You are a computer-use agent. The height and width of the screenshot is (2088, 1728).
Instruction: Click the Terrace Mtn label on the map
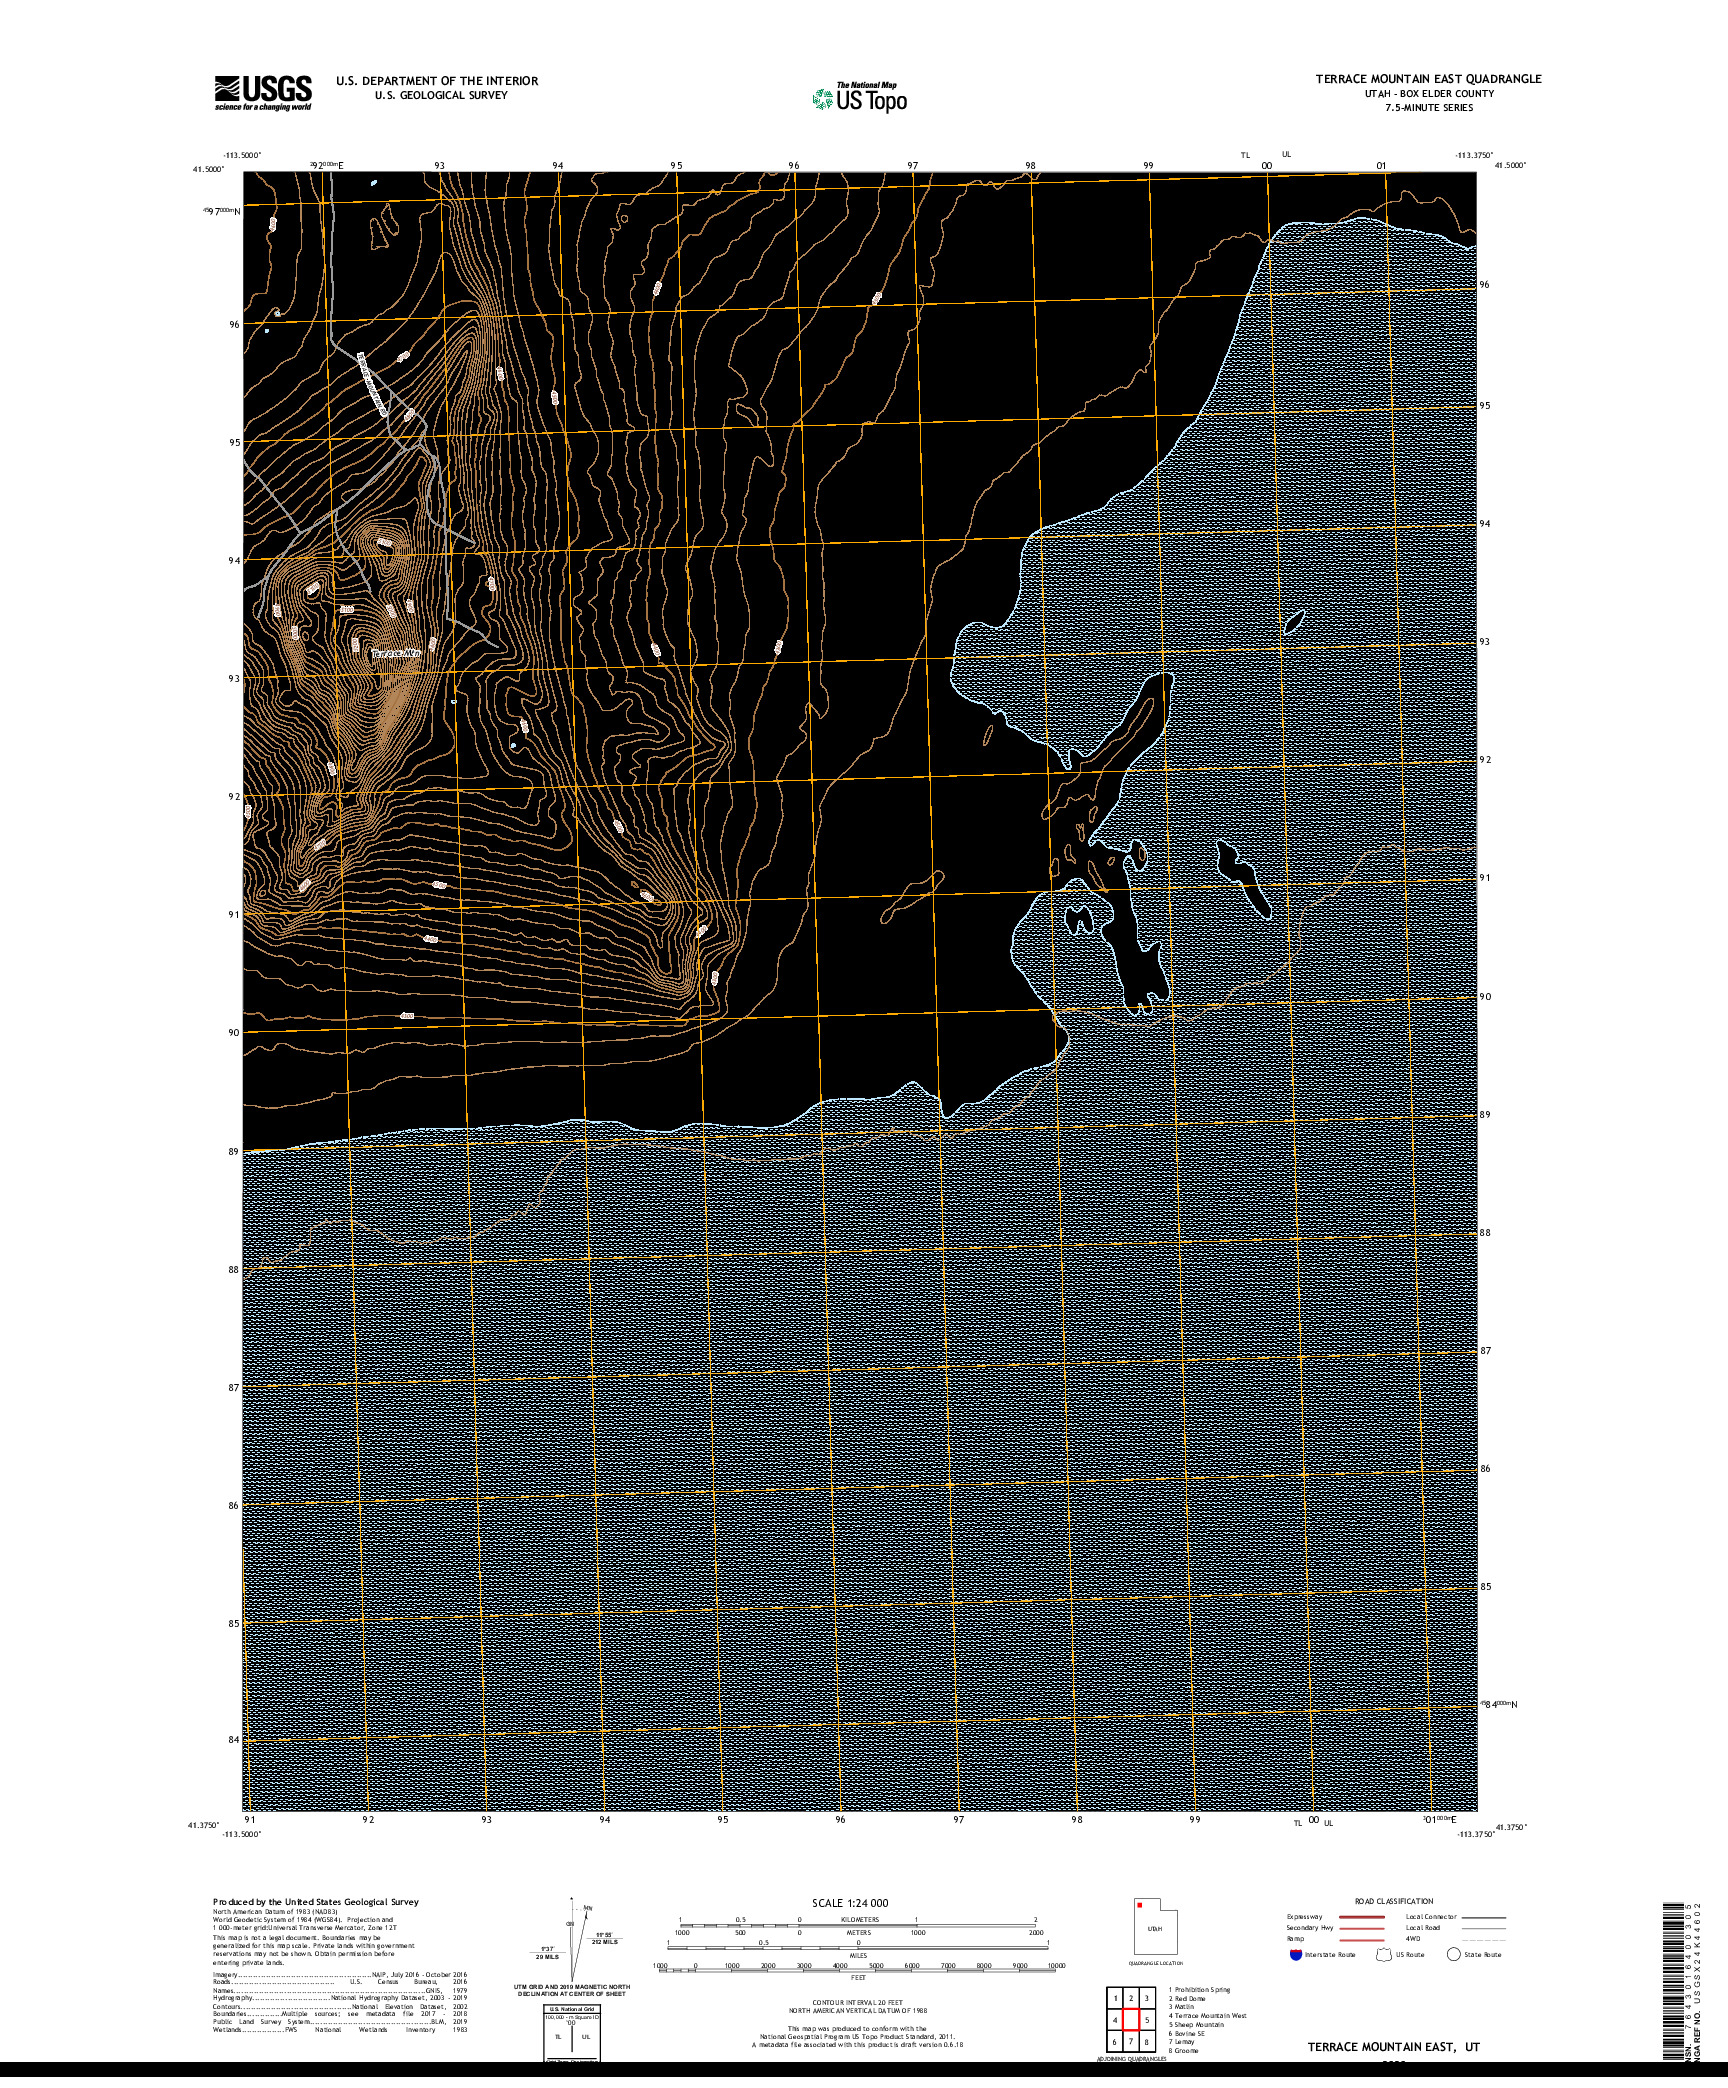click(x=396, y=653)
